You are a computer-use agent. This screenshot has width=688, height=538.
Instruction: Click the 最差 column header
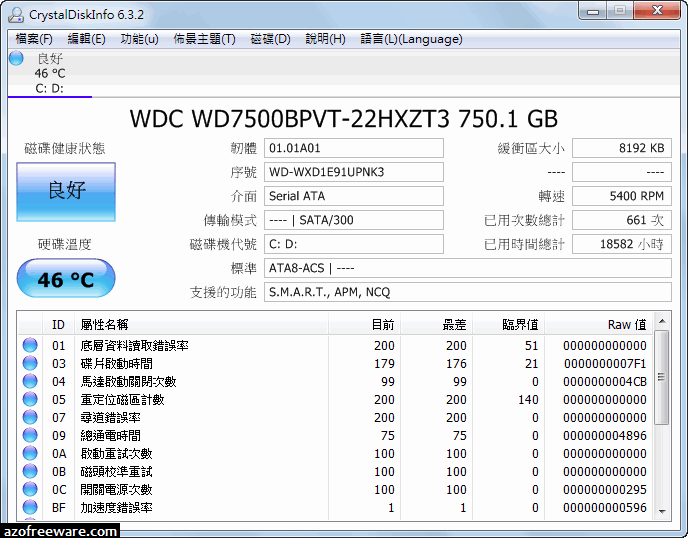point(436,325)
